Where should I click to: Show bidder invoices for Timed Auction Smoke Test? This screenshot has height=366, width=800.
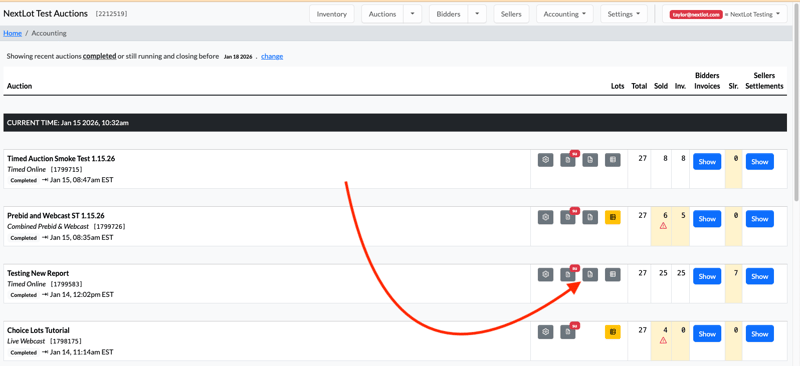(x=707, y=161)
